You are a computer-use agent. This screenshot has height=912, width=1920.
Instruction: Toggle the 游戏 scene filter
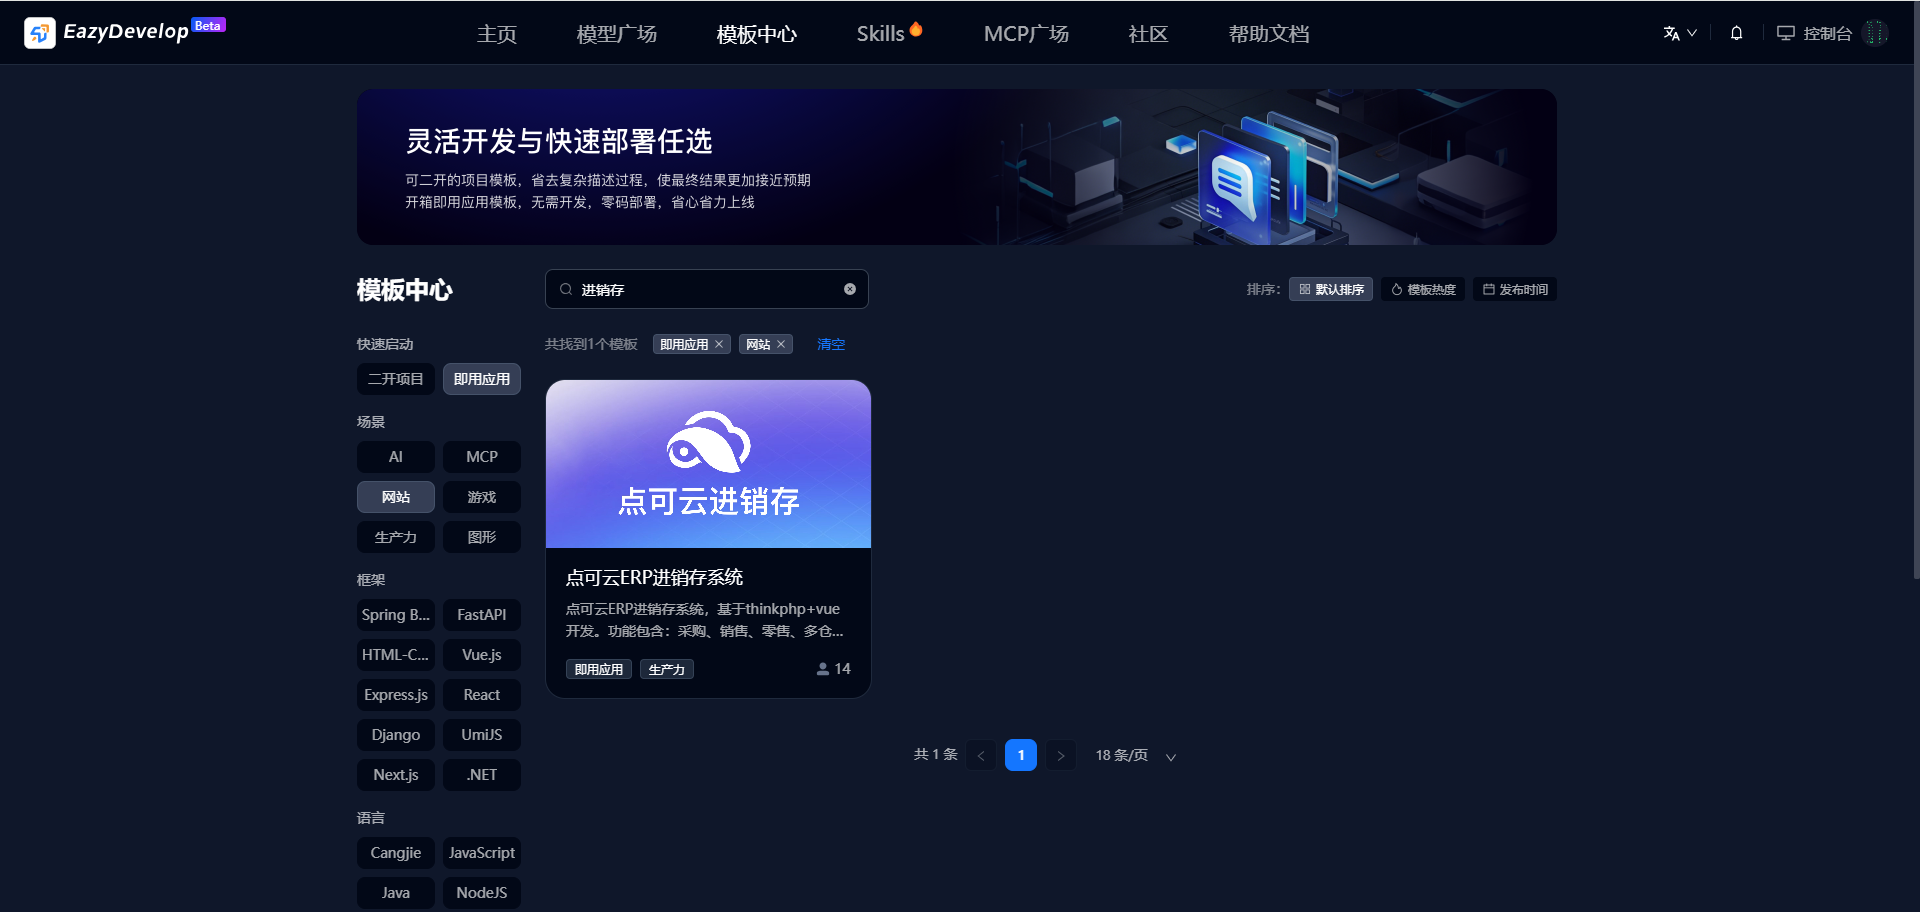tap(482, 497)
